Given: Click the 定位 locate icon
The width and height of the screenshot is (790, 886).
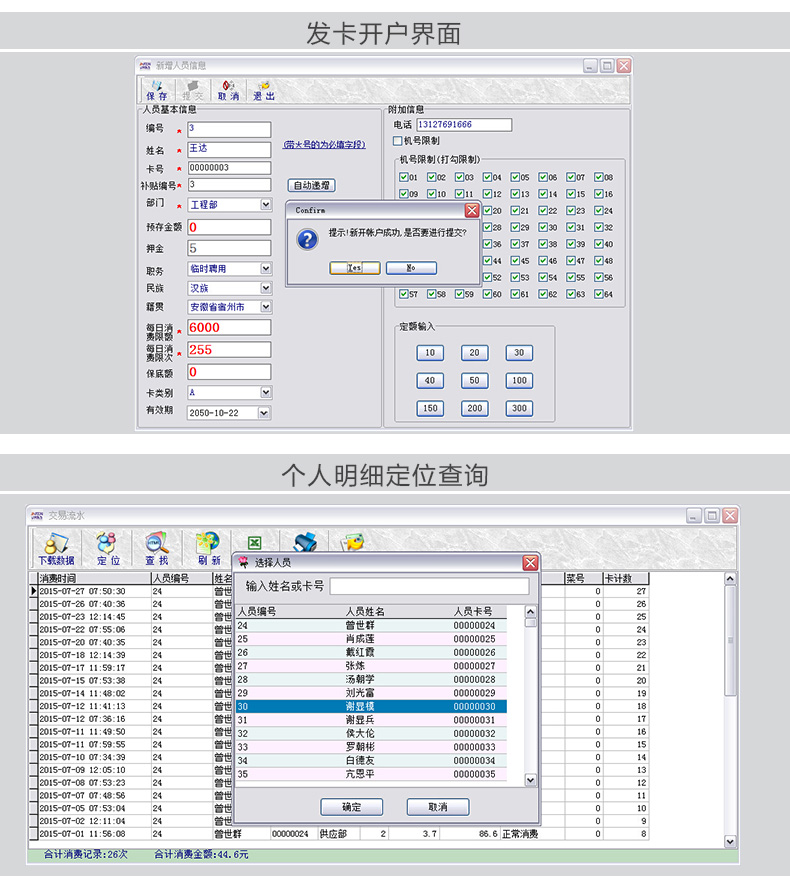Looking at the screenshot, I should pyautogui.click(x=107, y=547).
